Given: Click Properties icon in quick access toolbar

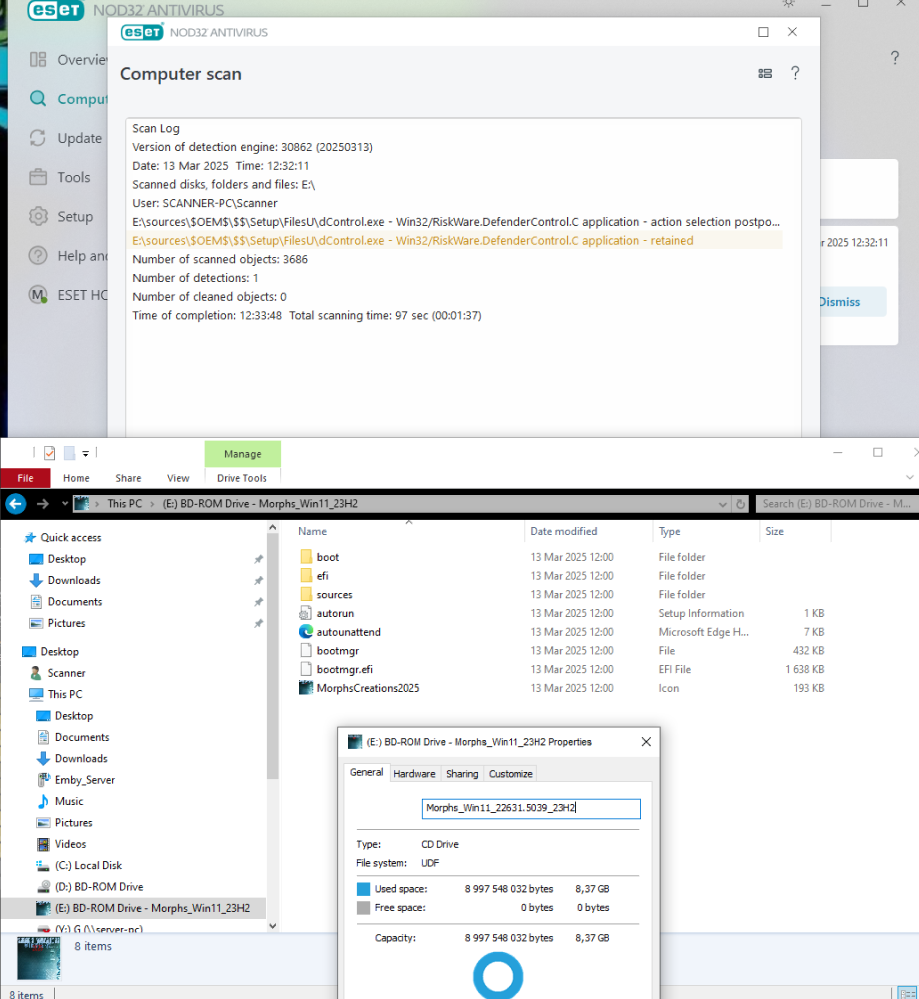Looking at the screenshot, I should coord(50,453).
